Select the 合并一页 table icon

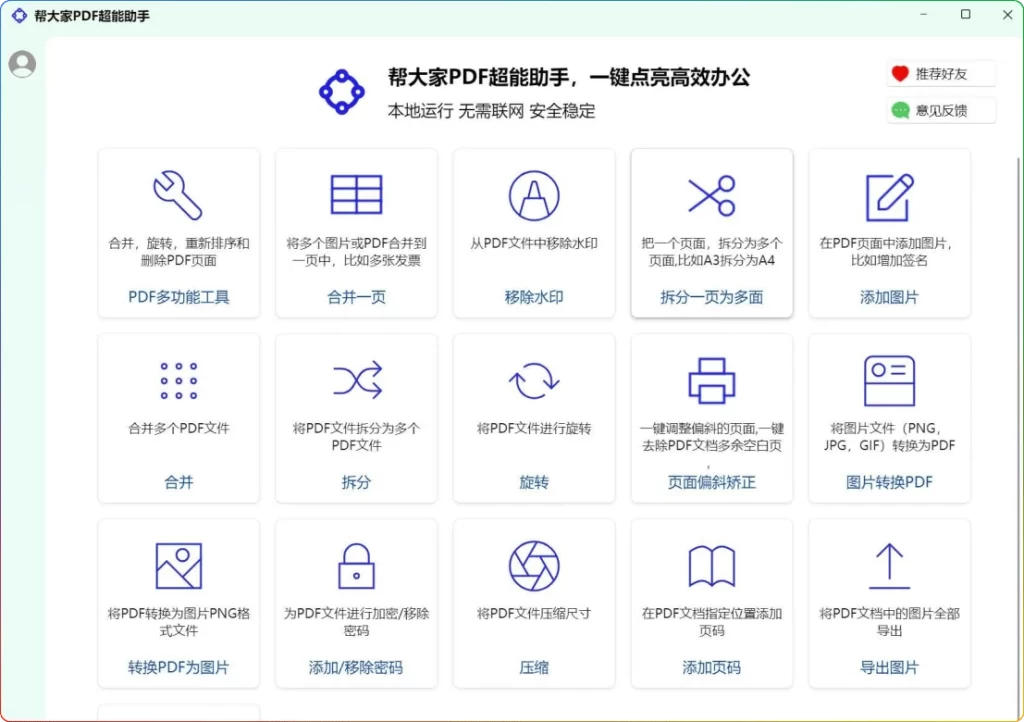tap(356, 195)
